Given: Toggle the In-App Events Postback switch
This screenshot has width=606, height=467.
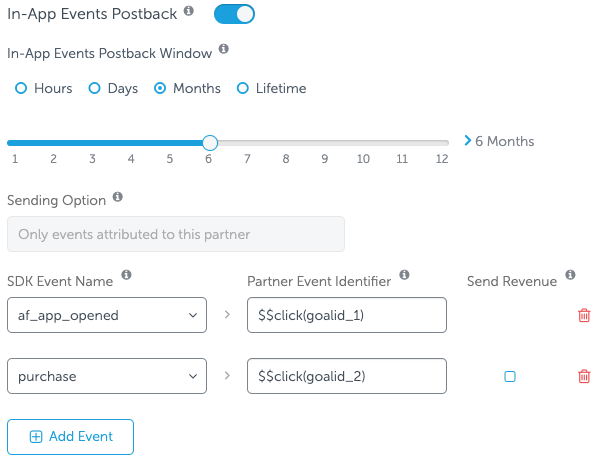Looking at the screenshot, I should click(x=234, y=14).
